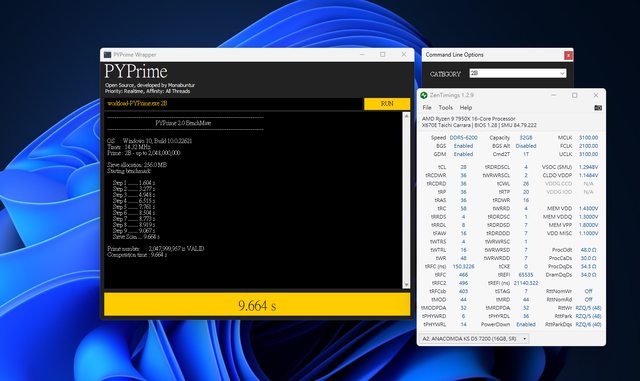The width and height of the screenshot is (640, 381).
Task: Click the yellow RUN button
Action: pyautogui.click(x=387, y=104)
